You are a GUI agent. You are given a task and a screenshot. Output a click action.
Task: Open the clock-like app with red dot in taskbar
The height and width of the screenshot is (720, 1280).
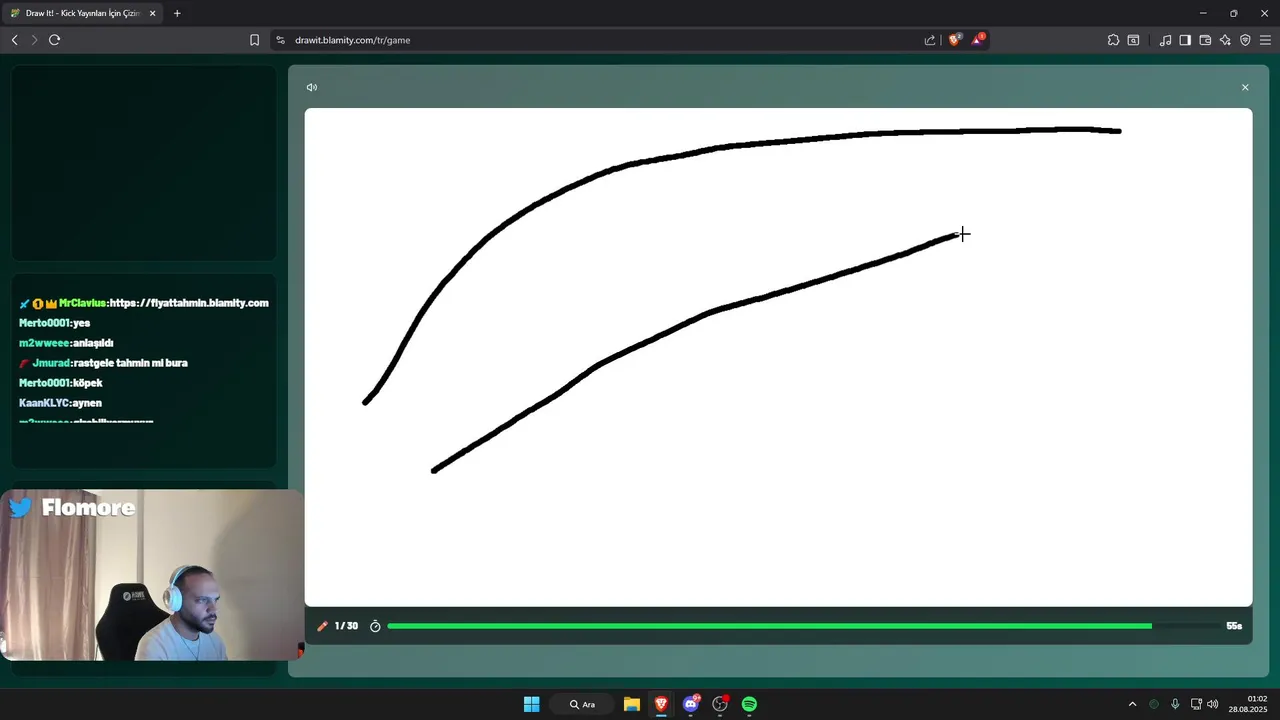click(720, 704)
